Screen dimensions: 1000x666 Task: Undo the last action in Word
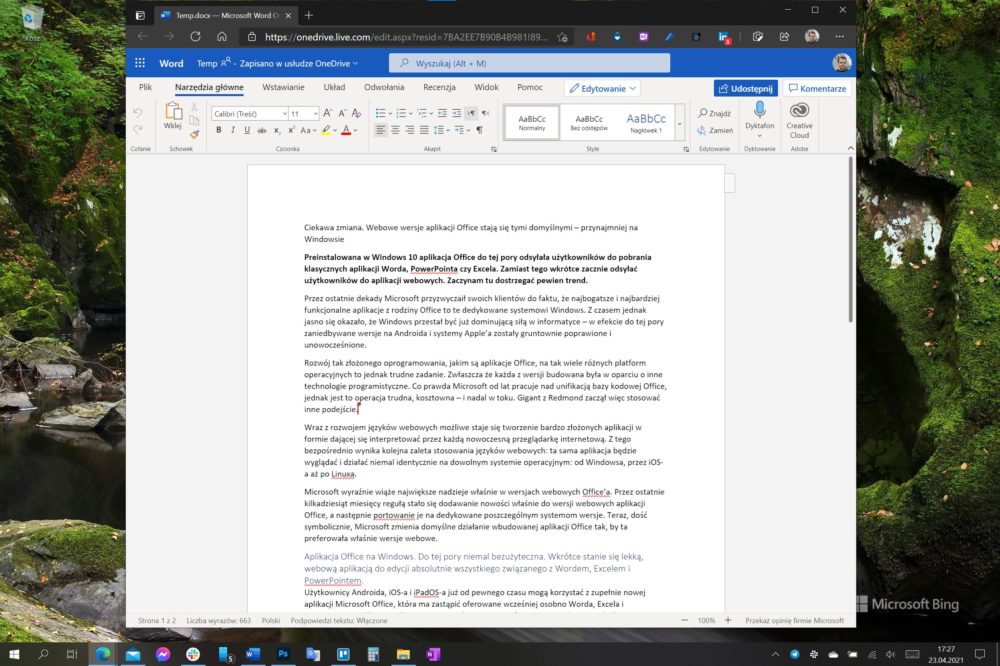[138, 113]
